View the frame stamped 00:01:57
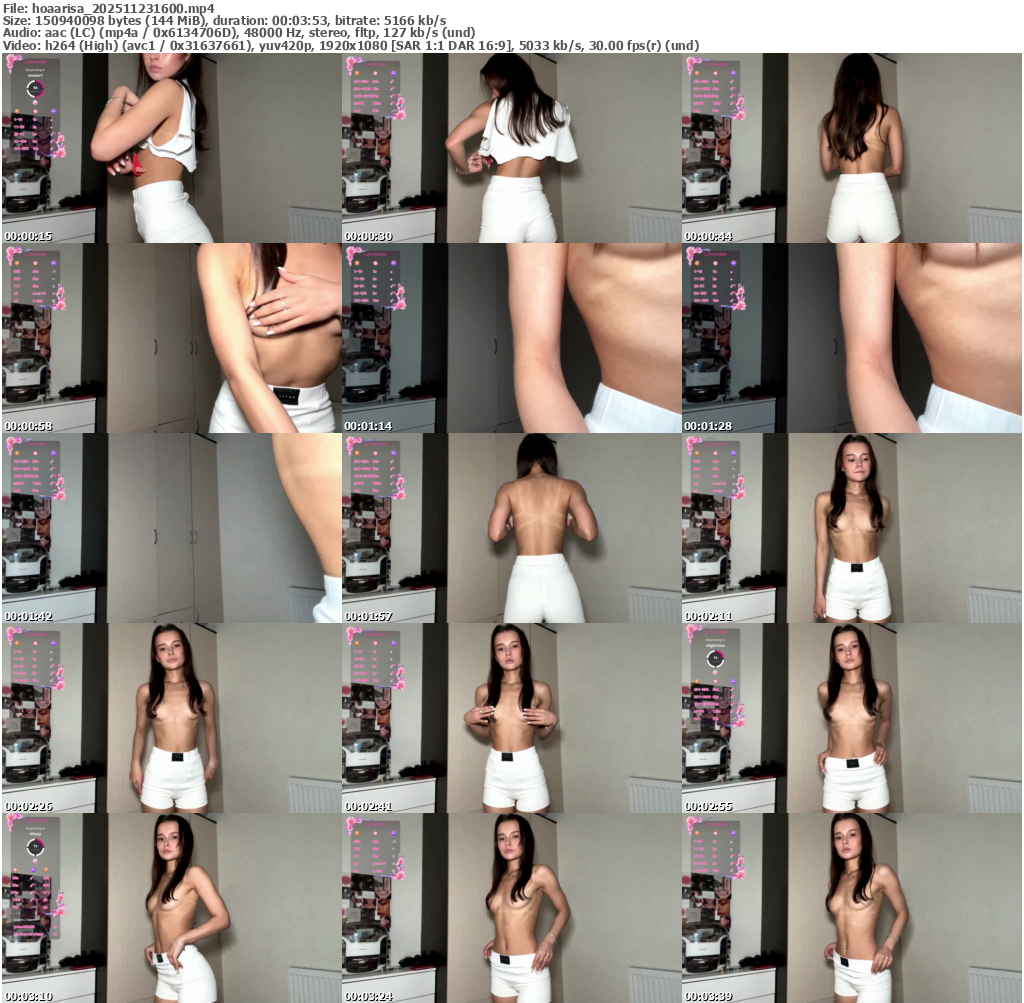This screenshot has height=1003, width=1024. (x=512, y=528)
